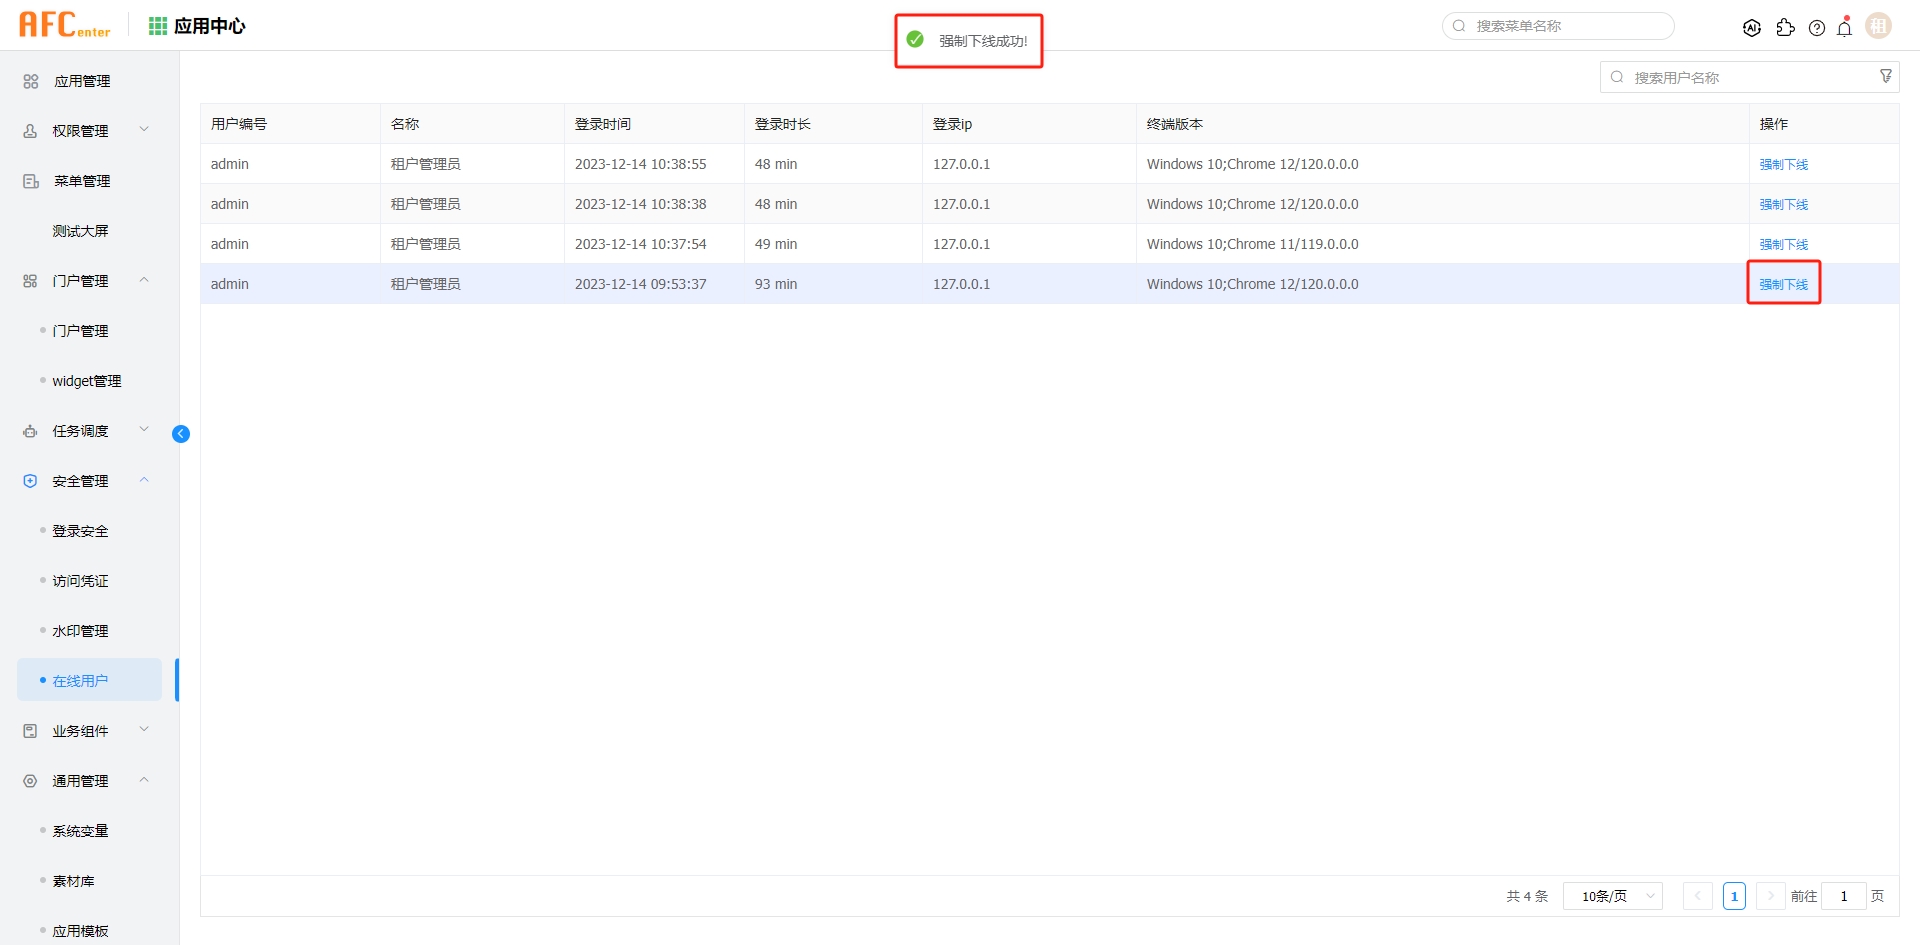
Task: Click the help question-mark icon
Action: coord(1817,28)
